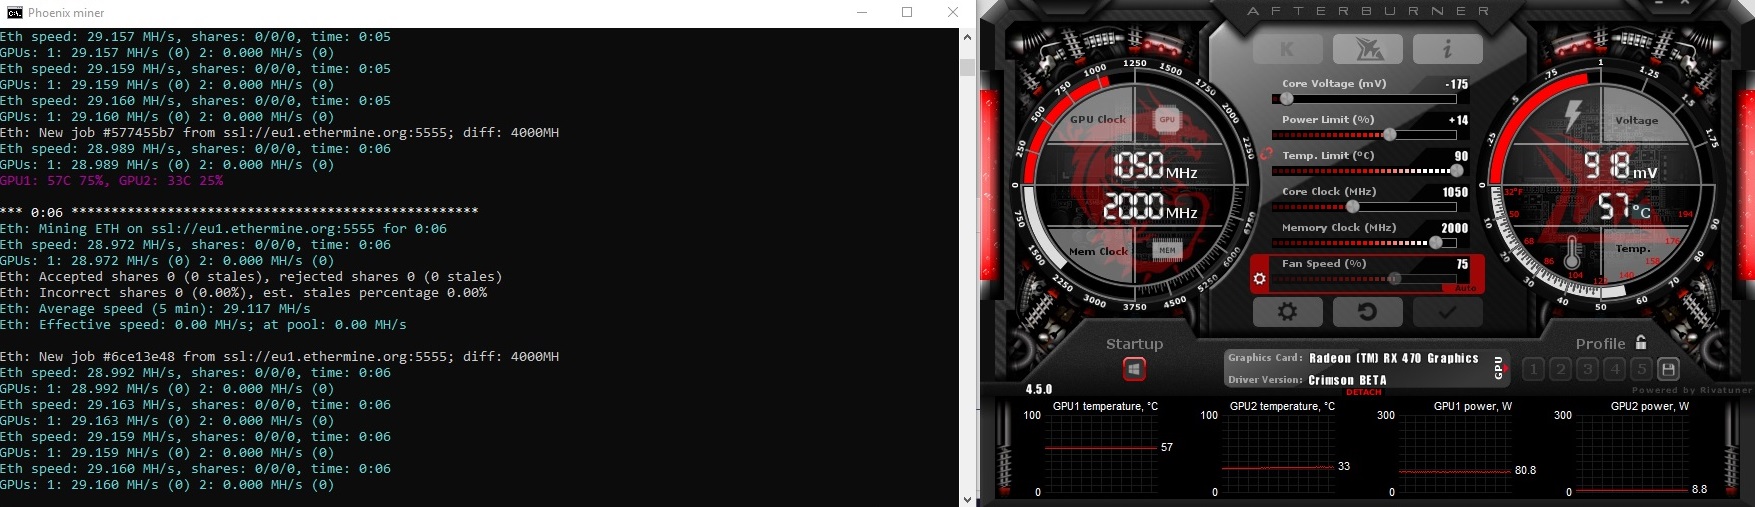1755x507 pixels.
Task: Click the Temp. Limit value 90
Action: pyautogui.click(x=1461, y=156)
